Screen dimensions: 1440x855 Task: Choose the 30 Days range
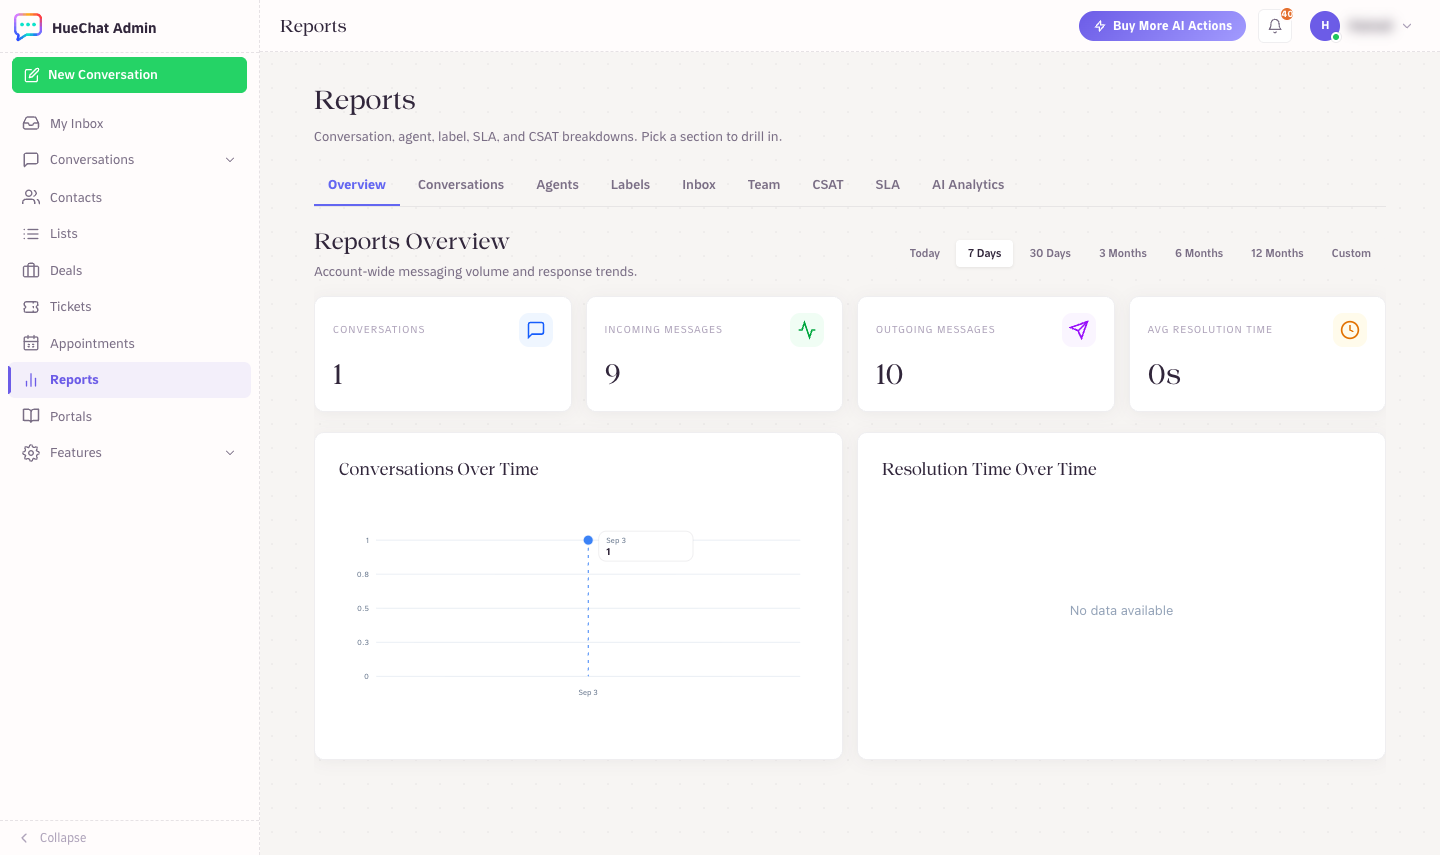pos(1050,254)
